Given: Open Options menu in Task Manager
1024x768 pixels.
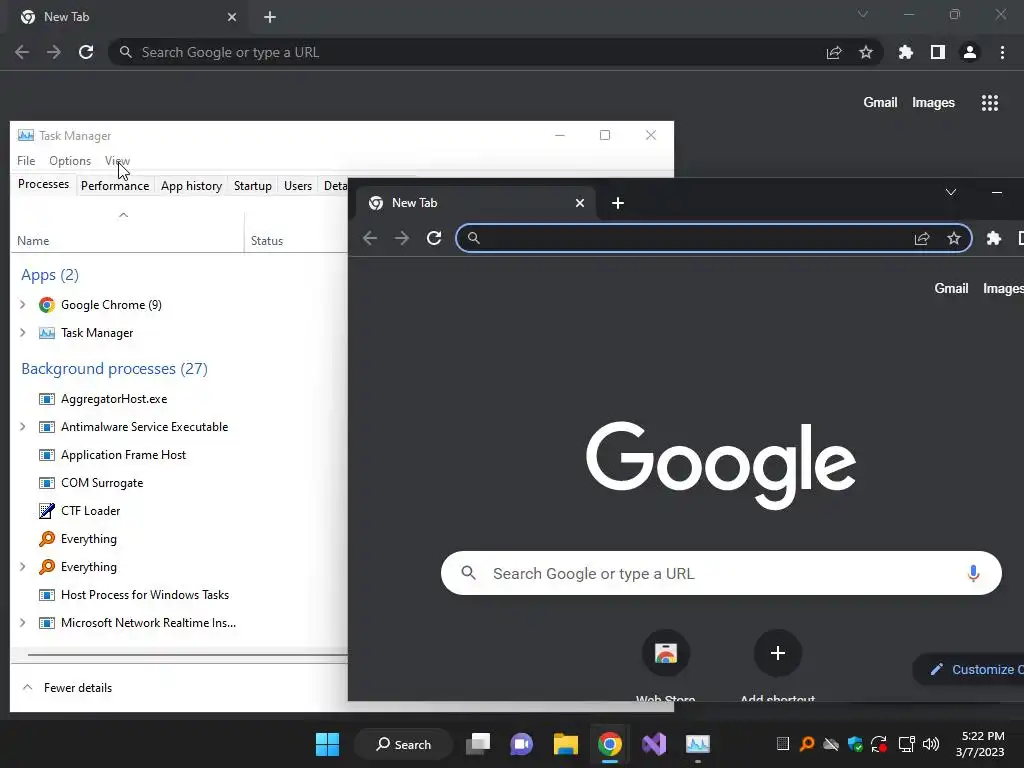Looking at the screenshot, I should [70, 161].
